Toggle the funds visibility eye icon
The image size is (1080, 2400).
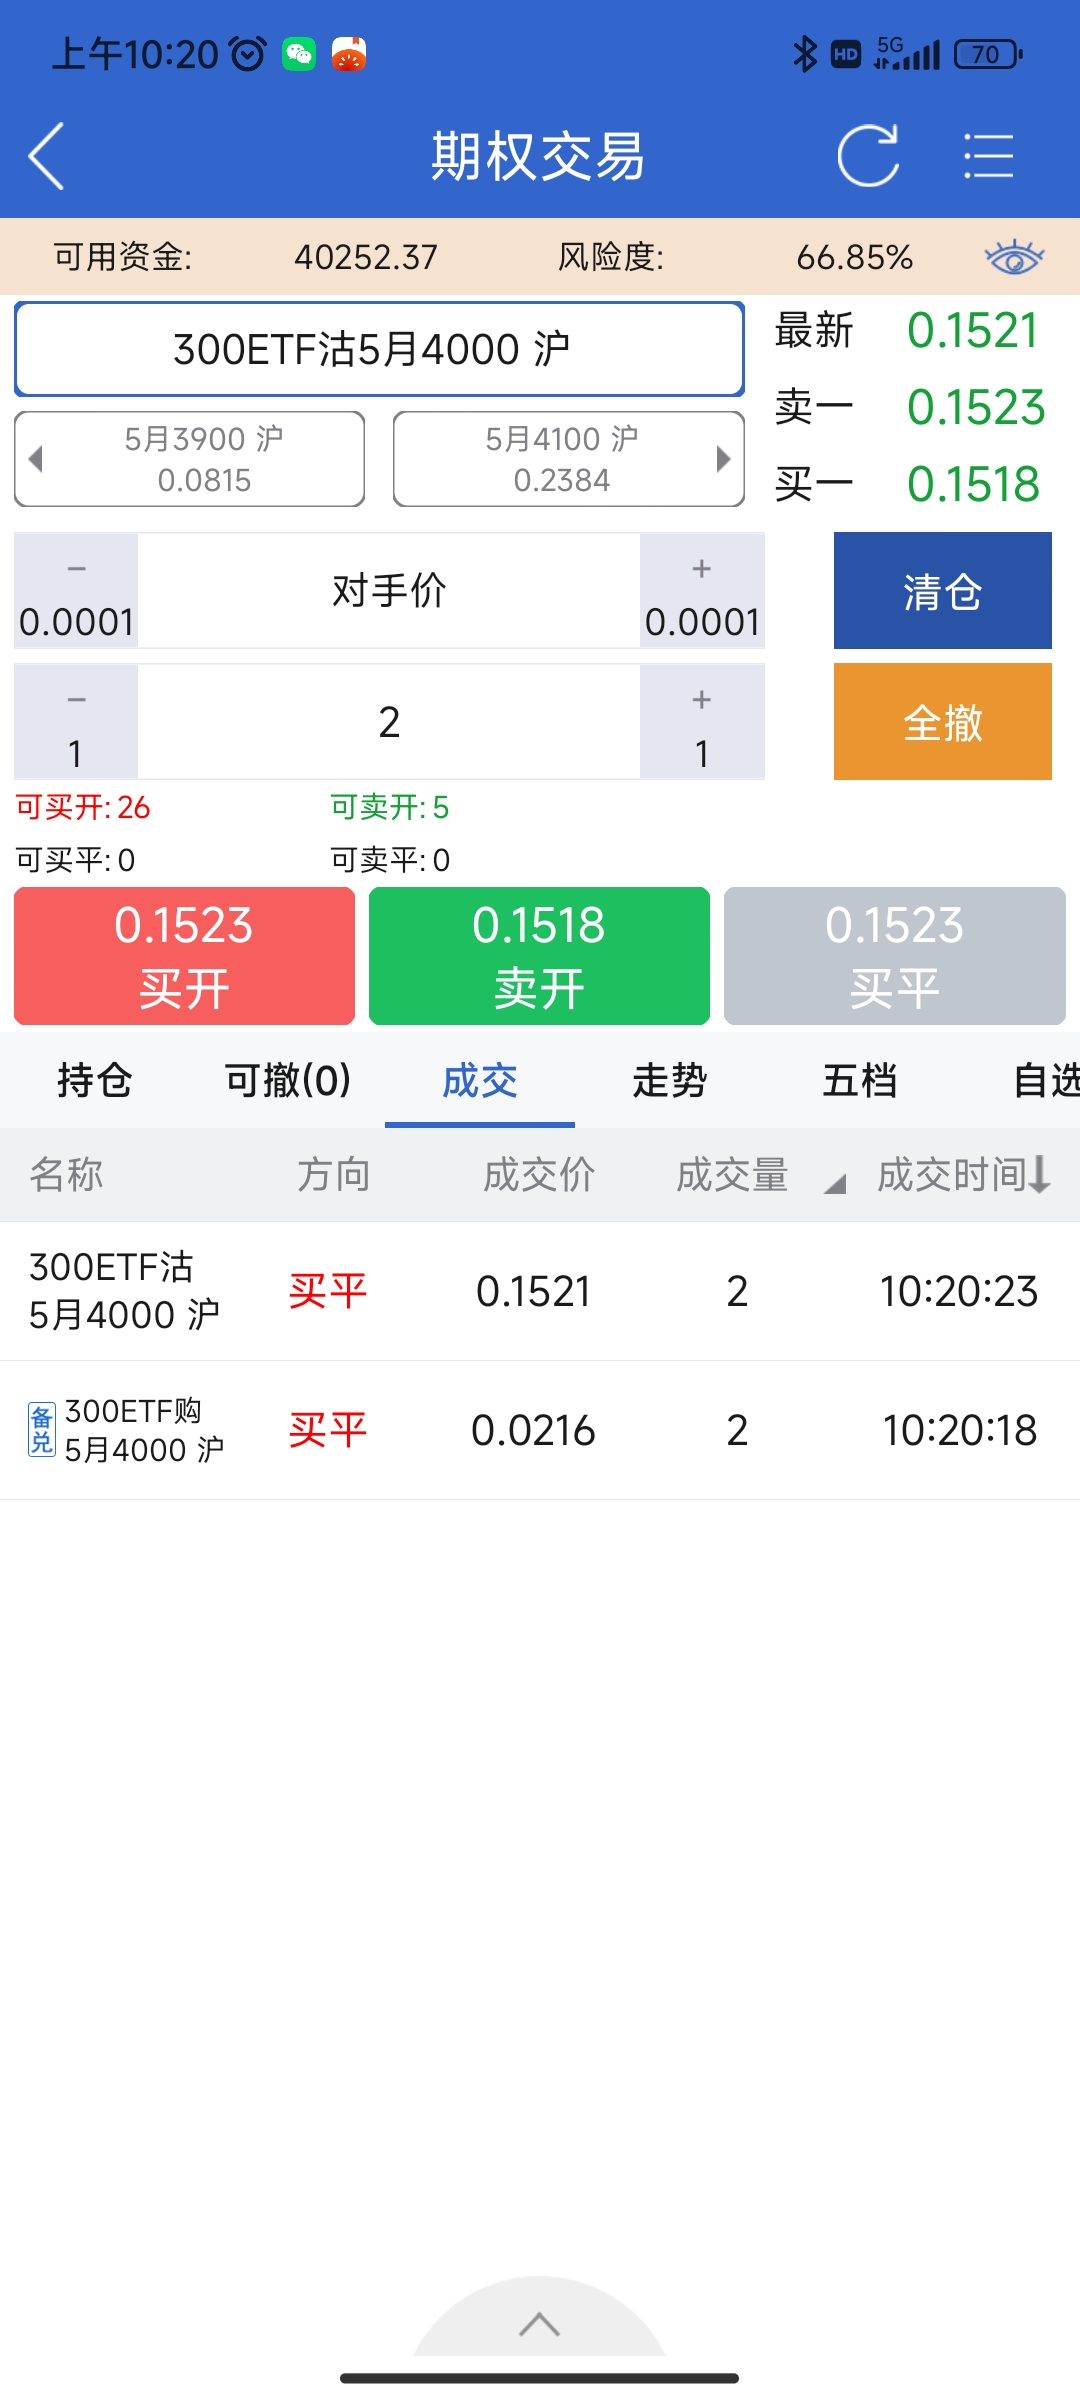point(1014,257)
